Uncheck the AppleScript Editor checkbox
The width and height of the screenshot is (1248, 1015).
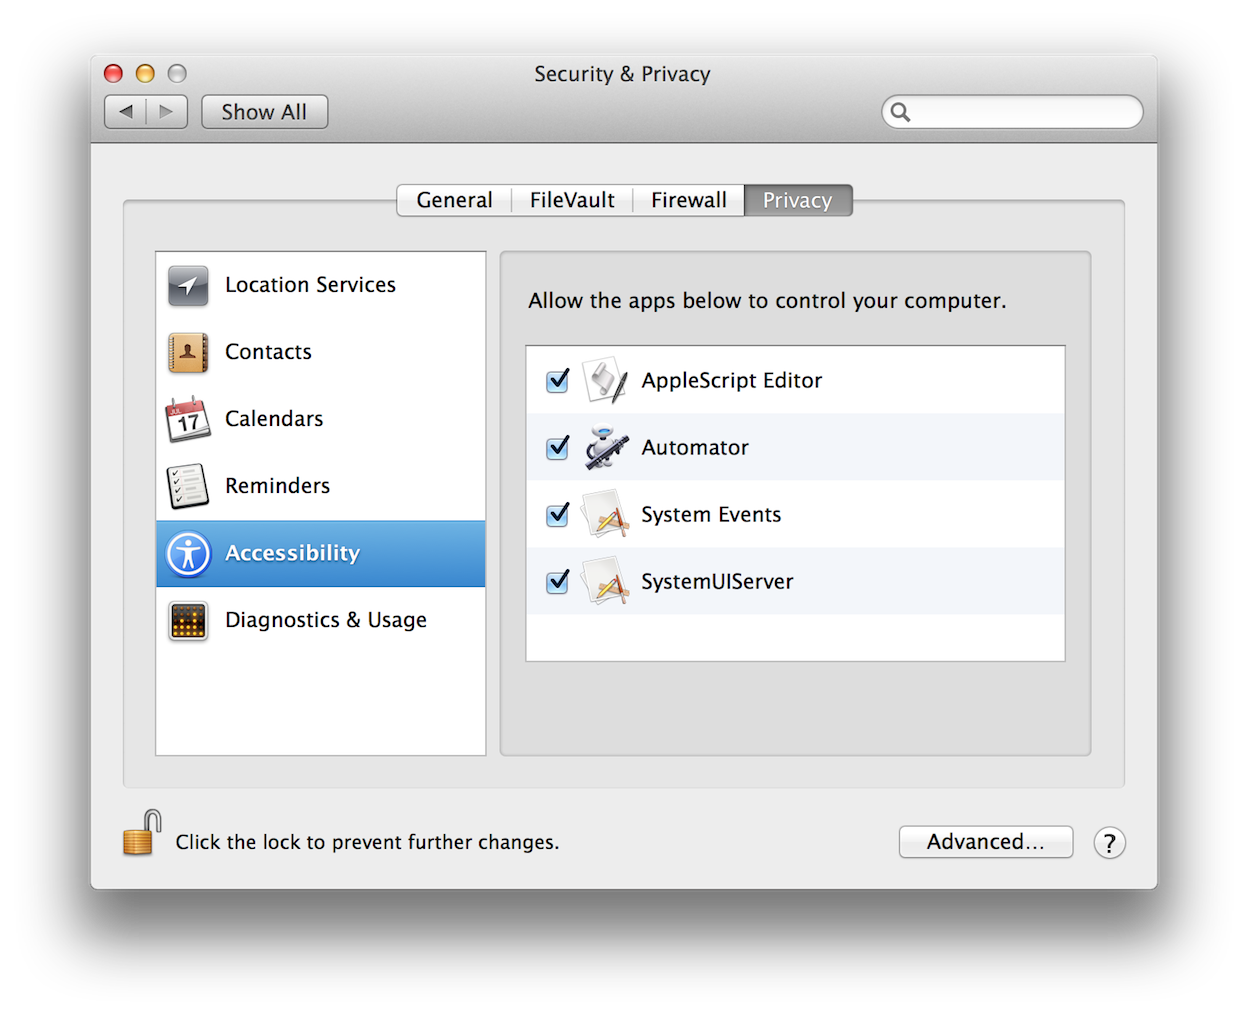558,381
